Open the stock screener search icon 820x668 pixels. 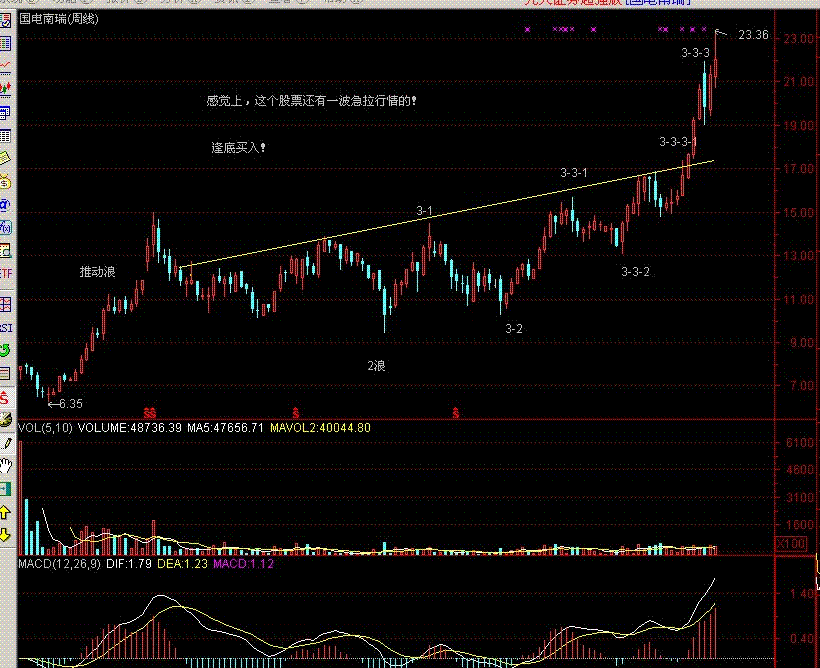(5, 251)
